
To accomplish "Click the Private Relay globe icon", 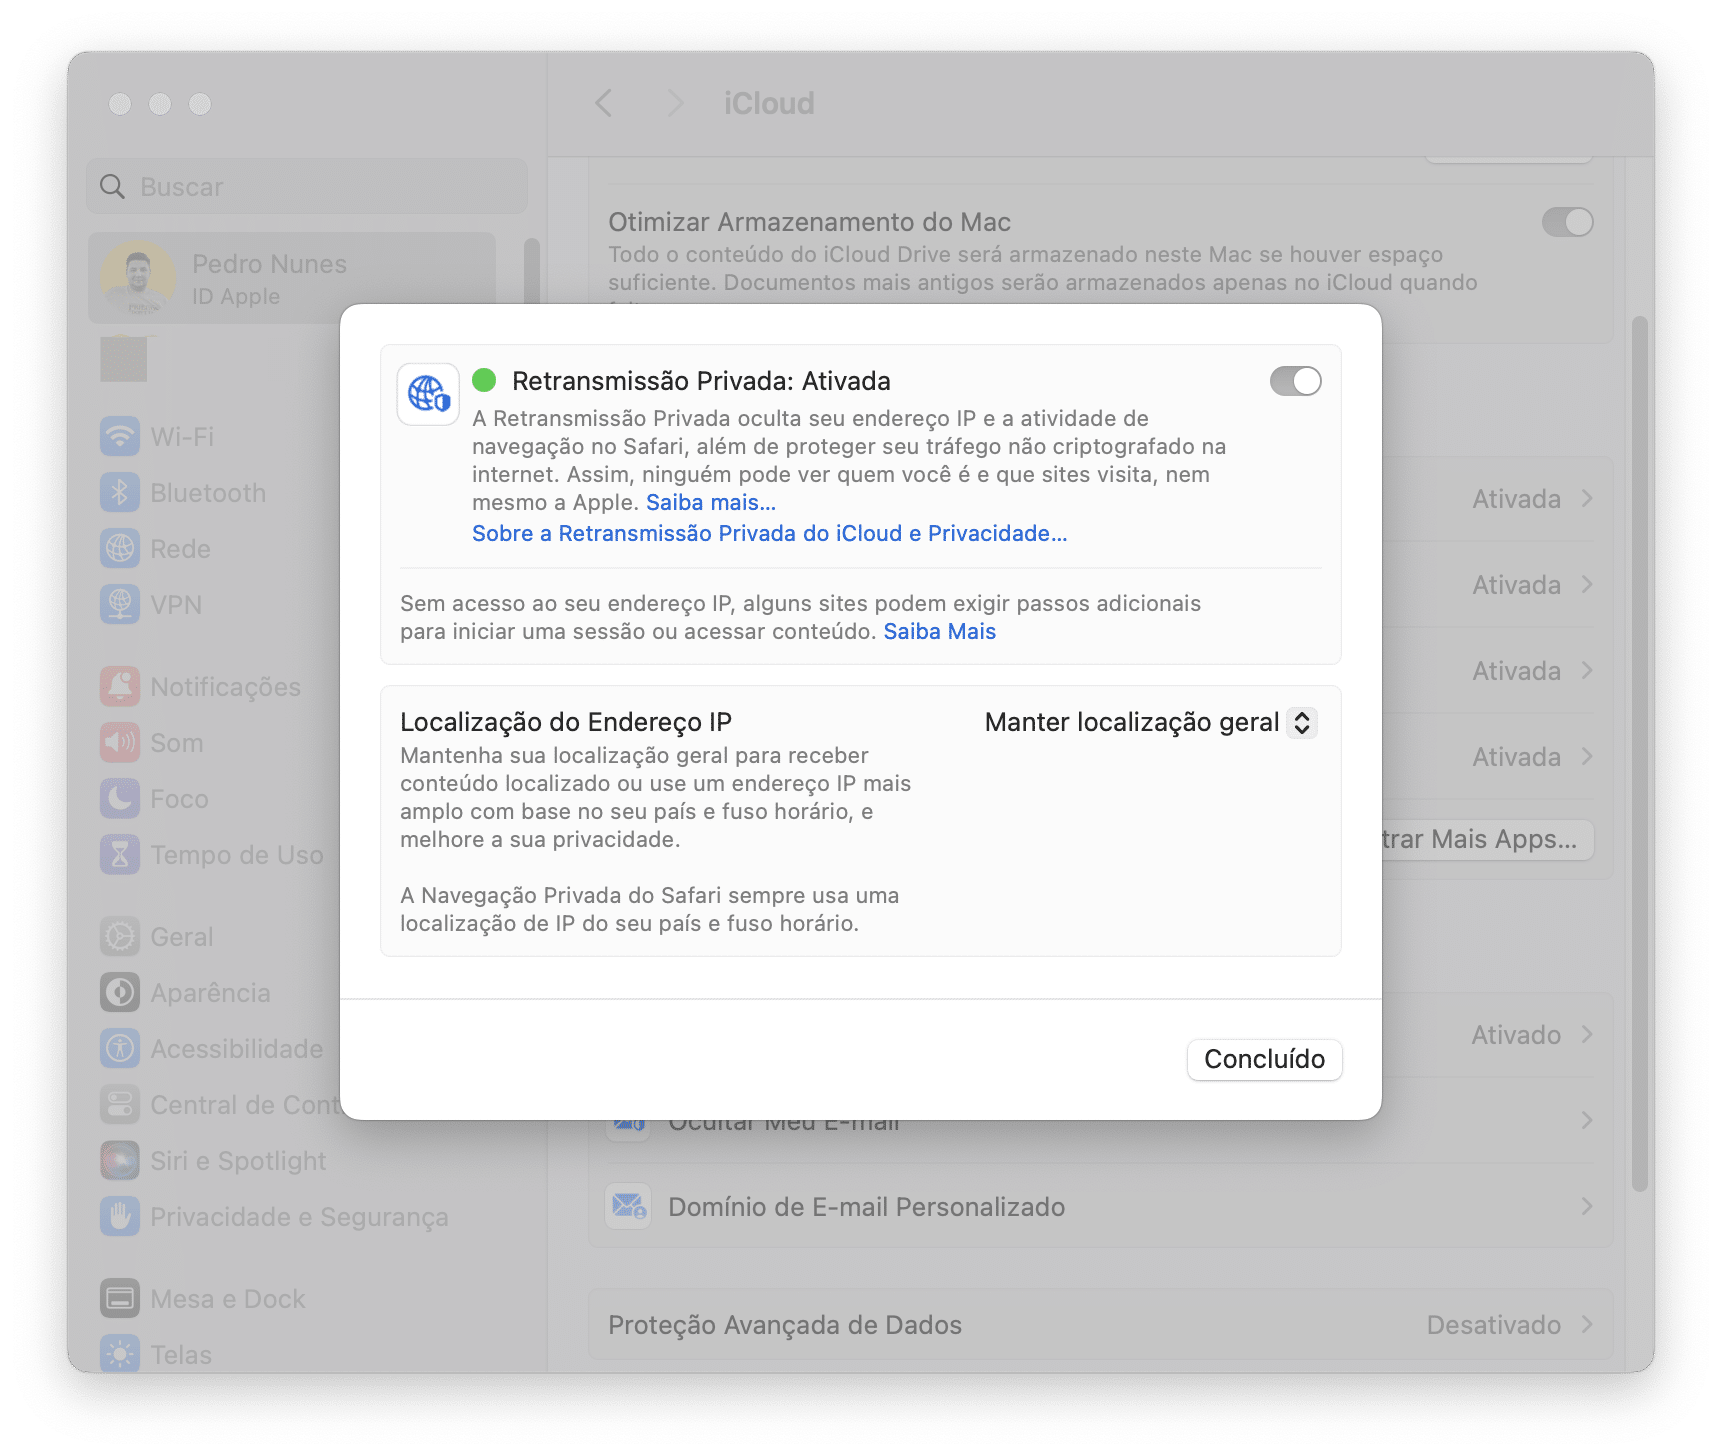I will click(x=428, y=394).
